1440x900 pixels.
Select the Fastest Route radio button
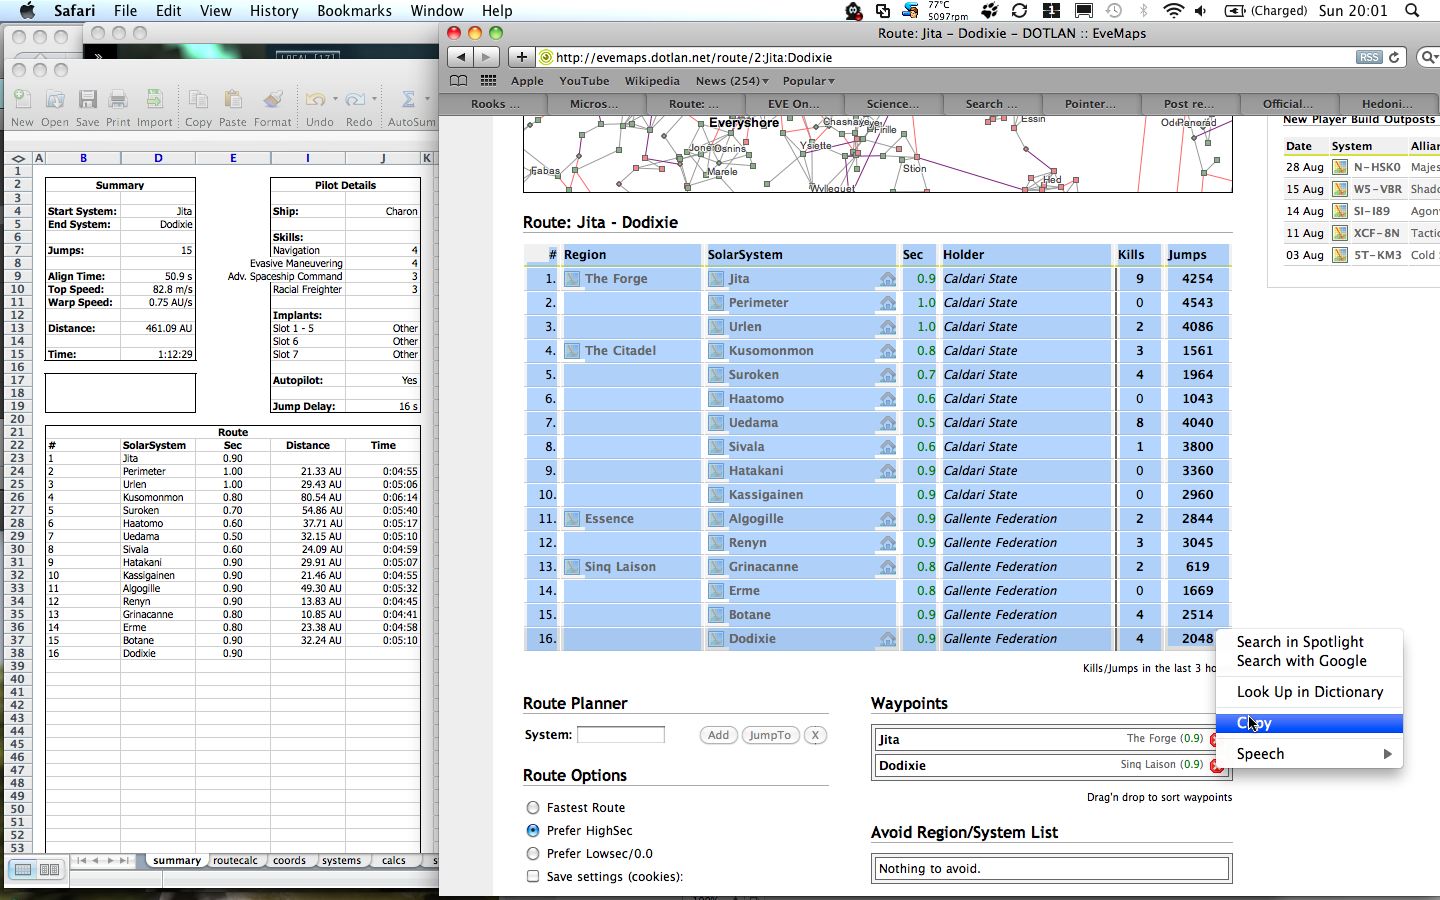tap(533, 808)
